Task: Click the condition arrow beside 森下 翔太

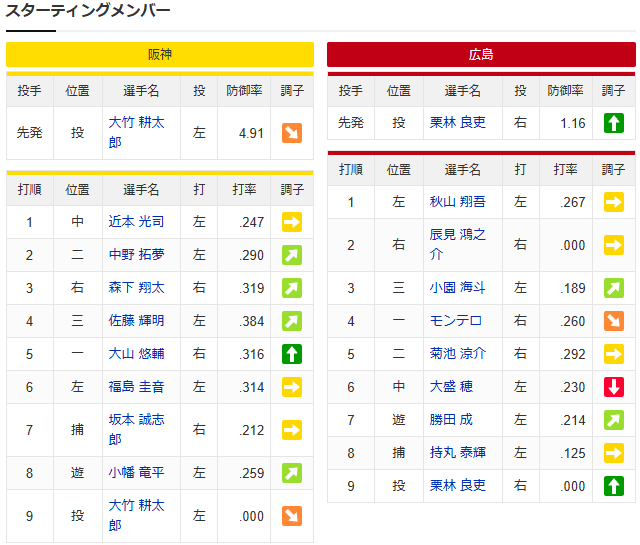Action: point(292,288)
